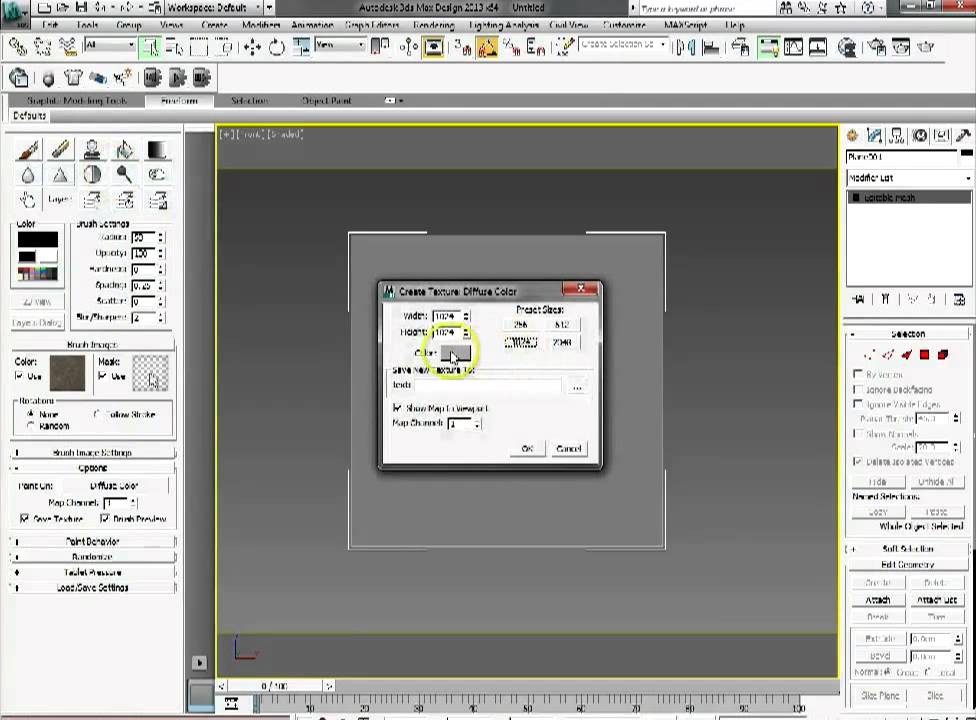Open the Utilities hammer panel tab
The width and height of the screenshot is (976, 720).
[963, 136]
